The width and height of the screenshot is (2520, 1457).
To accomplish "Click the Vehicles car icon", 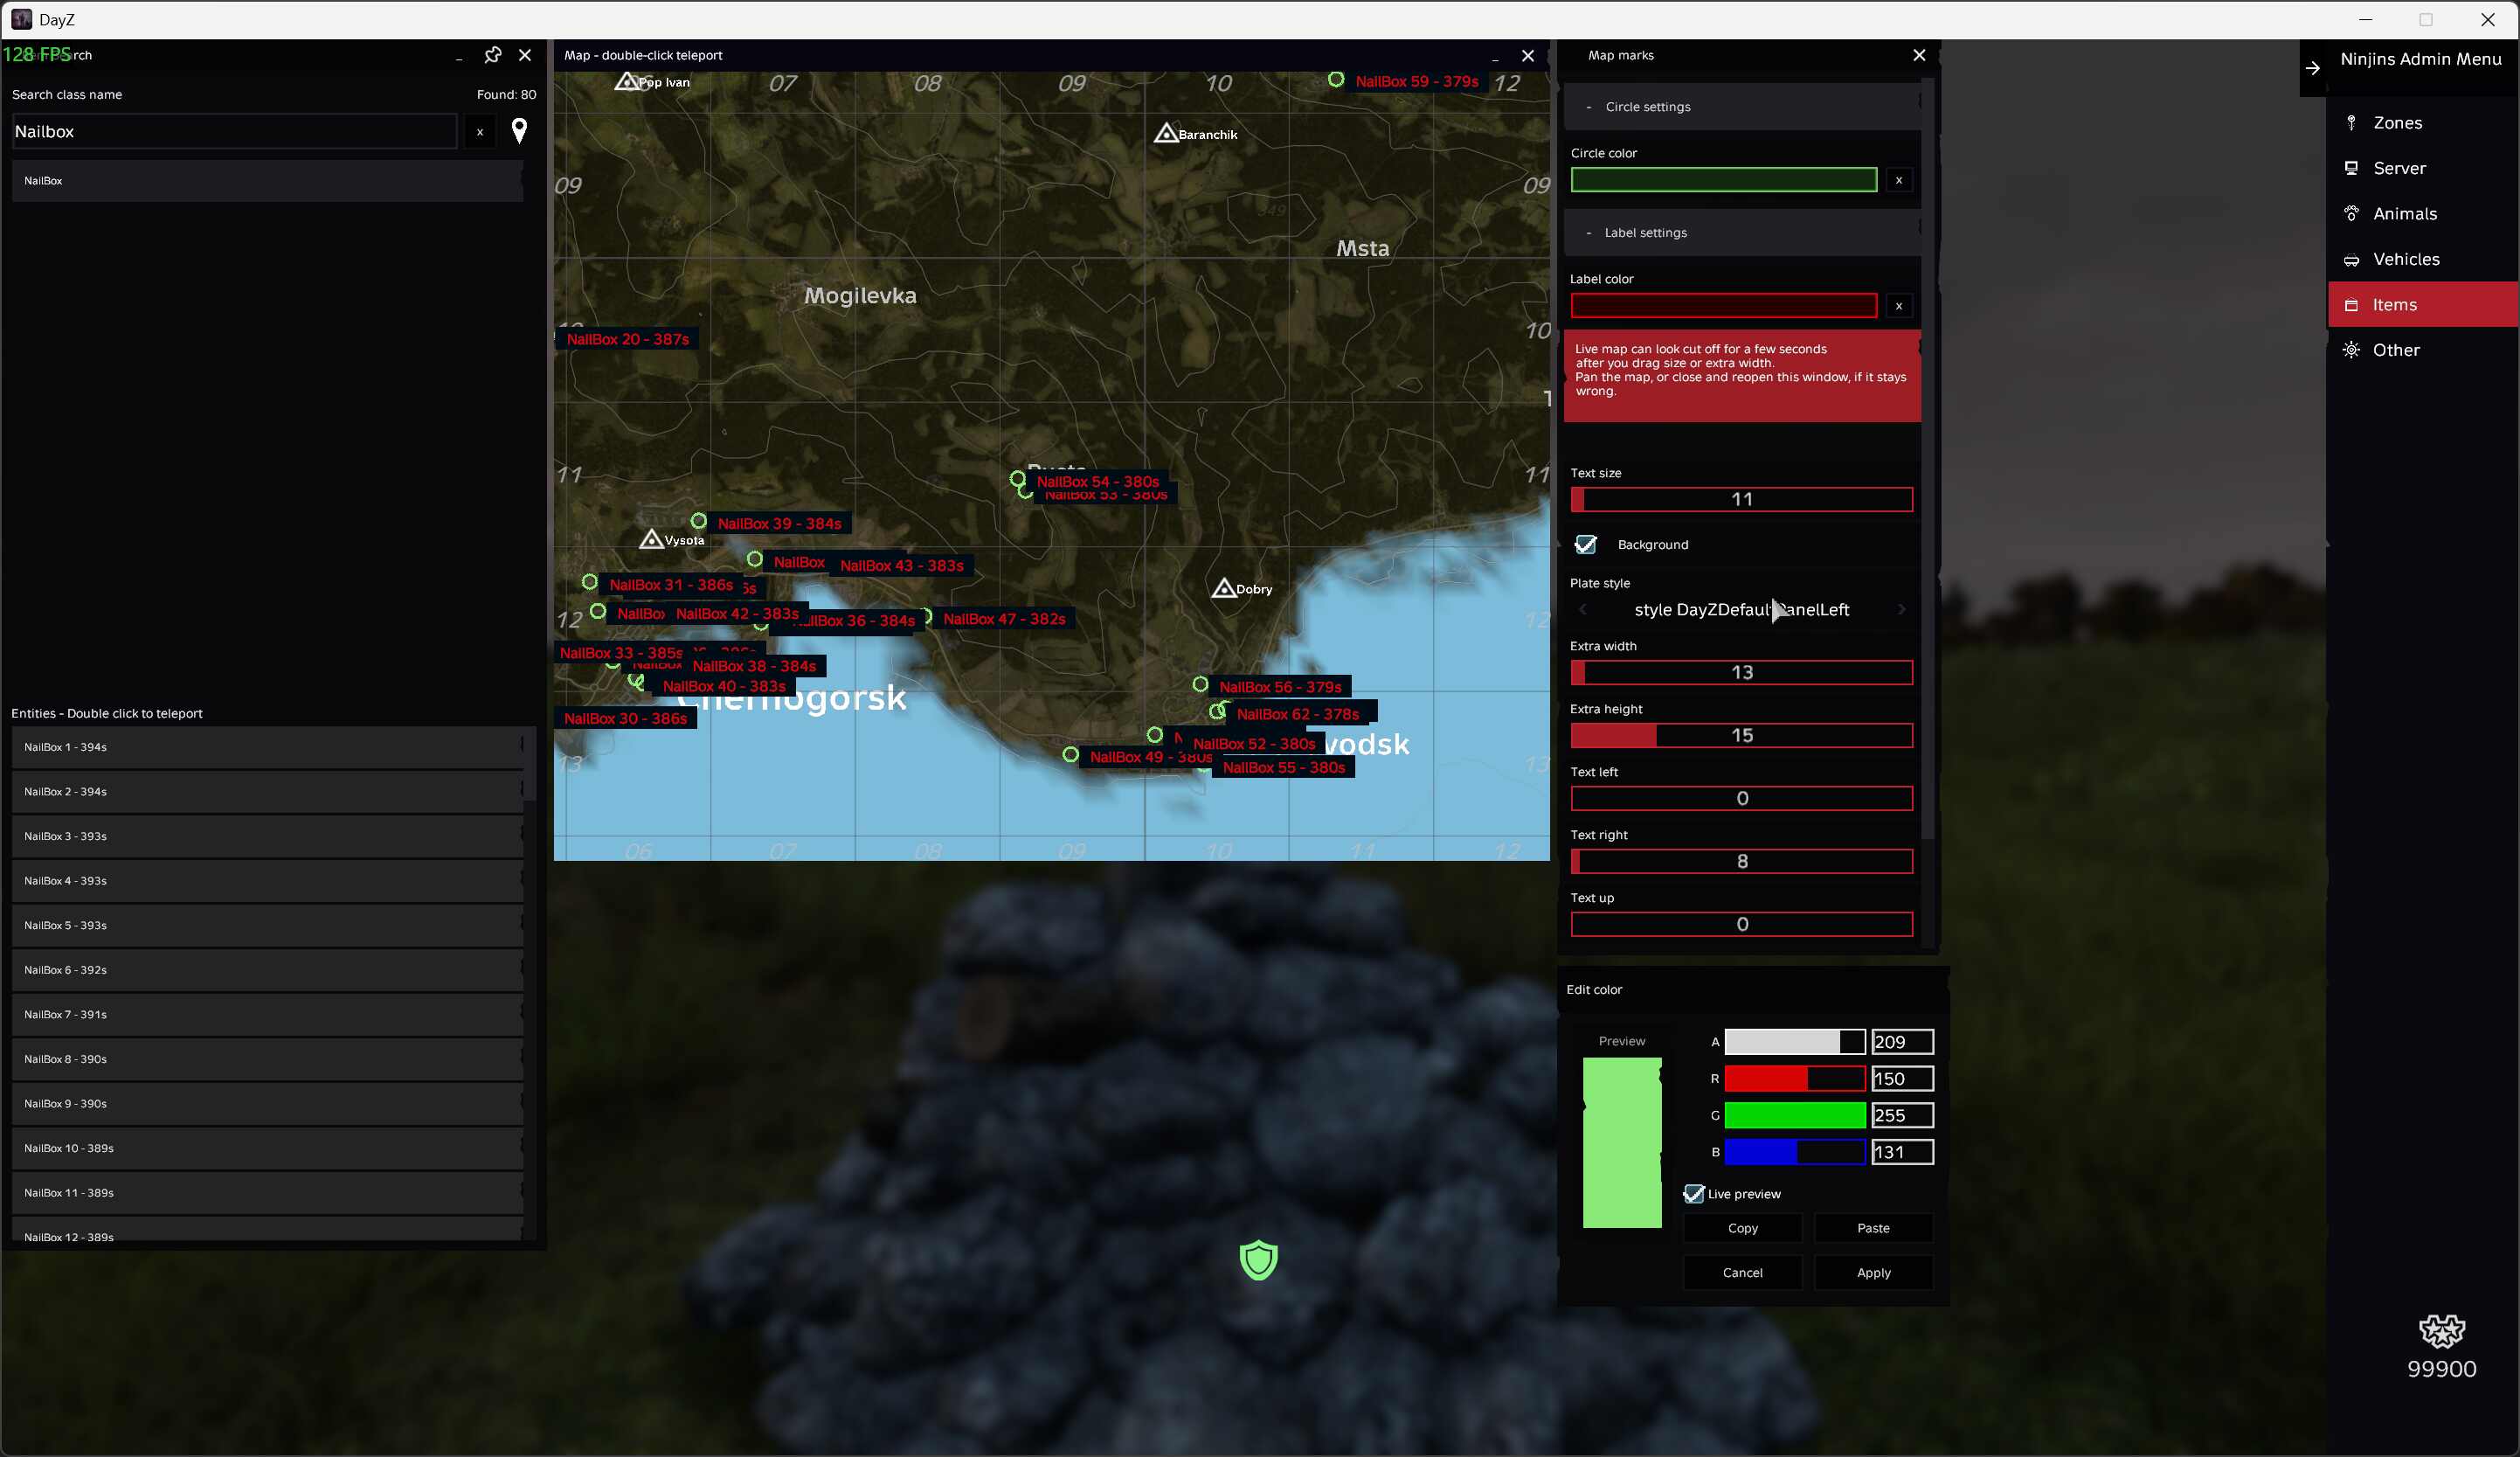I will click(x=2351, y=259).
